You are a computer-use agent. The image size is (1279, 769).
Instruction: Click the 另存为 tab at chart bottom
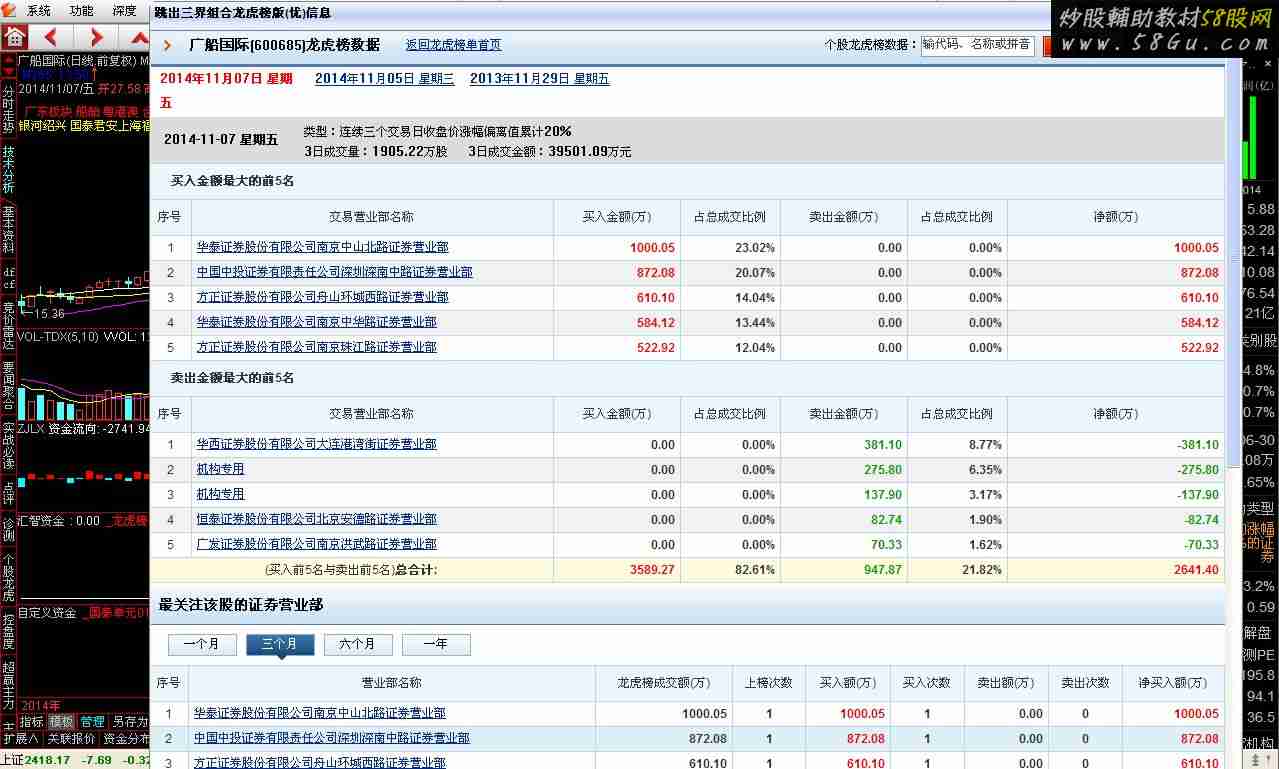coord(129,721)
